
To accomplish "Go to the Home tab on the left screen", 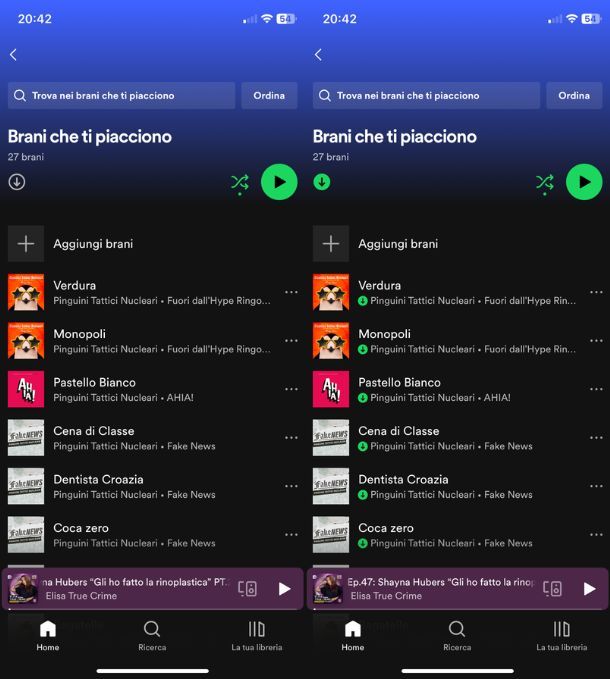I will point(48,636).
